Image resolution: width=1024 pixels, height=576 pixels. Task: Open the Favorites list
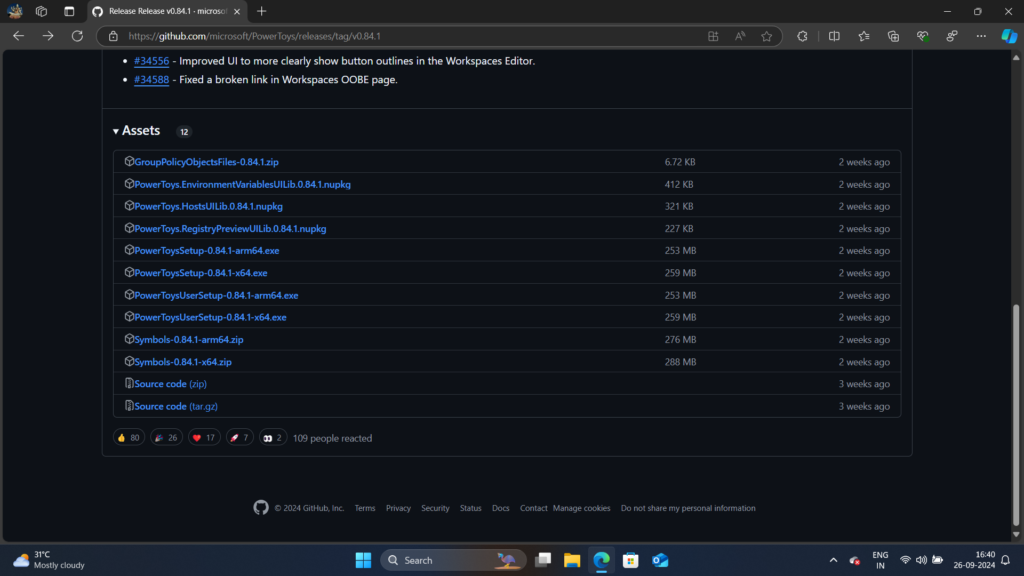[863, 36]
